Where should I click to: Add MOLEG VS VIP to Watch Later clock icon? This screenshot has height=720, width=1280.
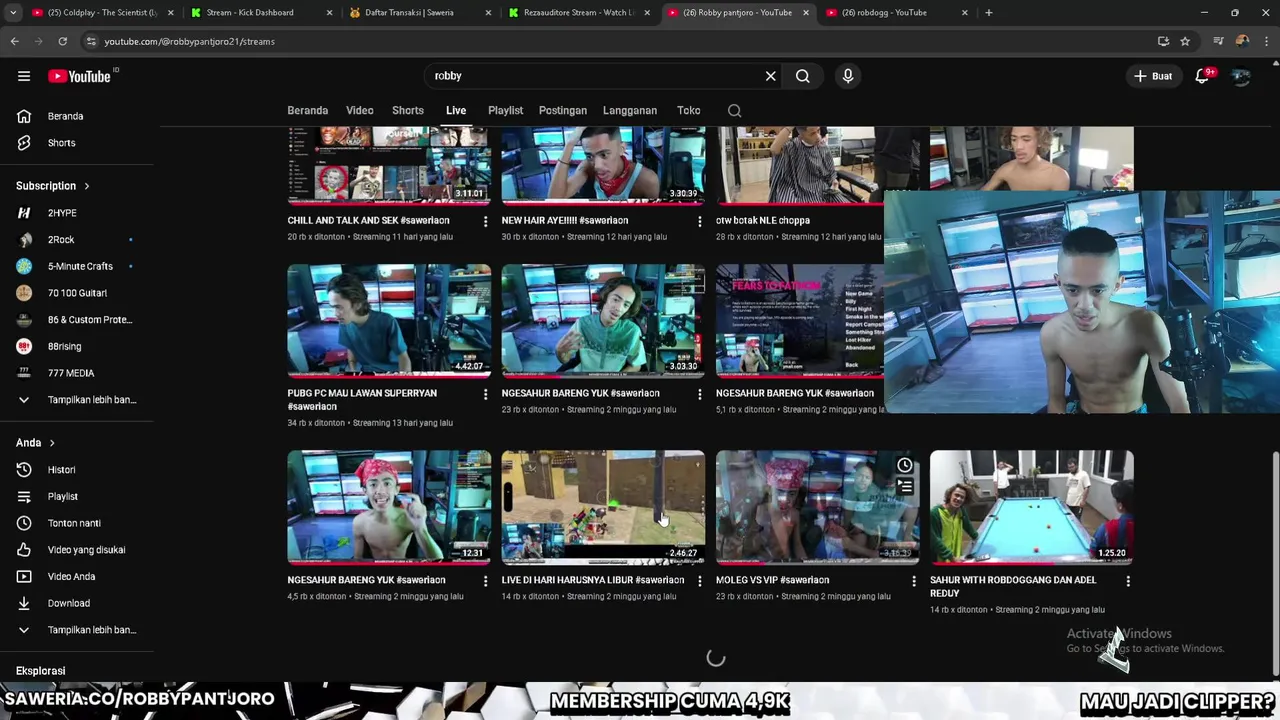(x=904, y=465)
